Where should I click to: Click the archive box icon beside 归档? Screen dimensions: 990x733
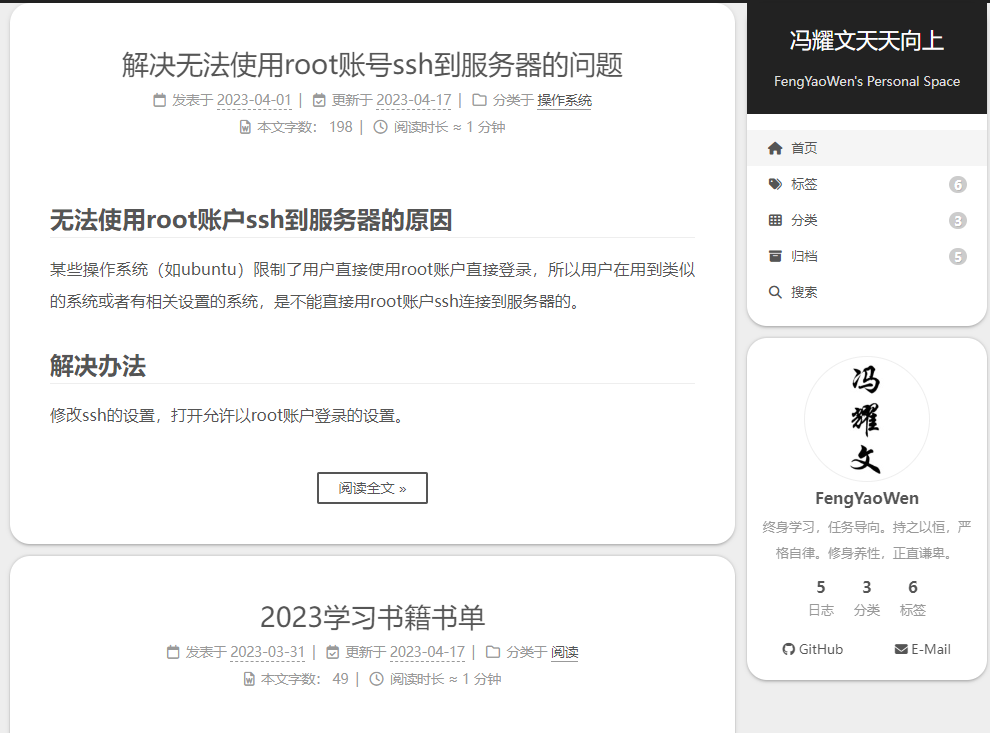[x=775, y=256]
